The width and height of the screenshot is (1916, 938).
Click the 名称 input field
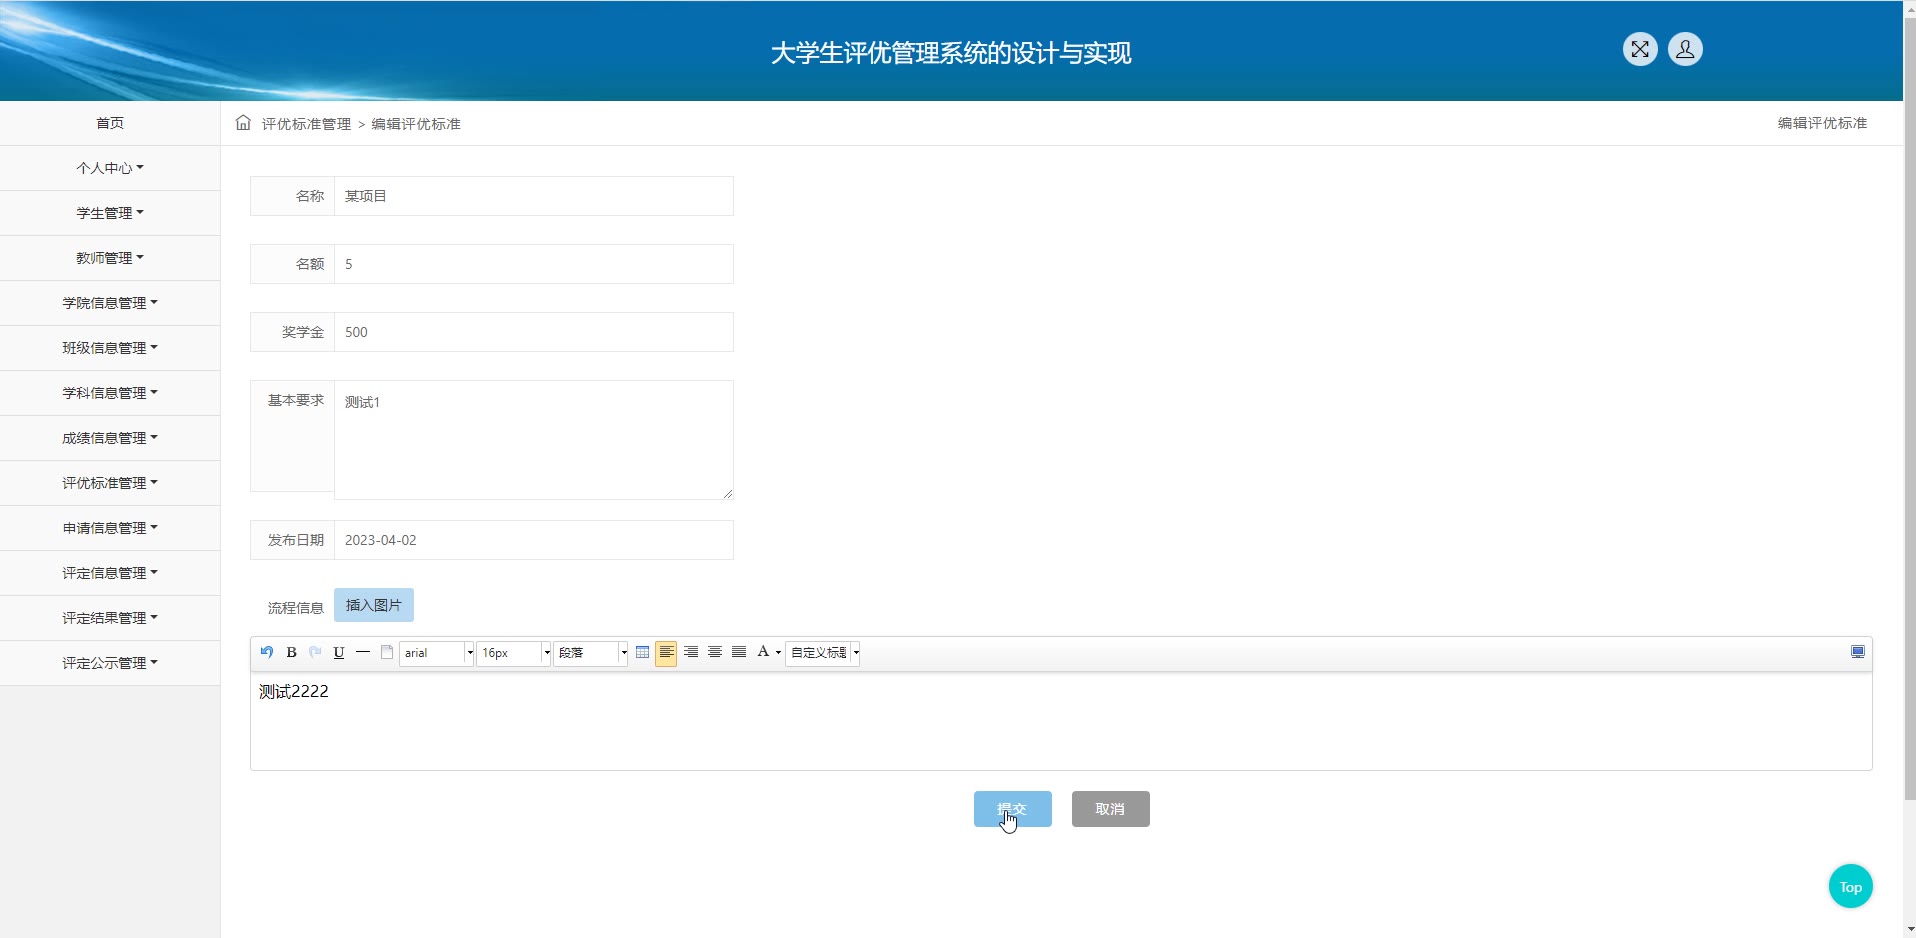(x=534, y=196)
